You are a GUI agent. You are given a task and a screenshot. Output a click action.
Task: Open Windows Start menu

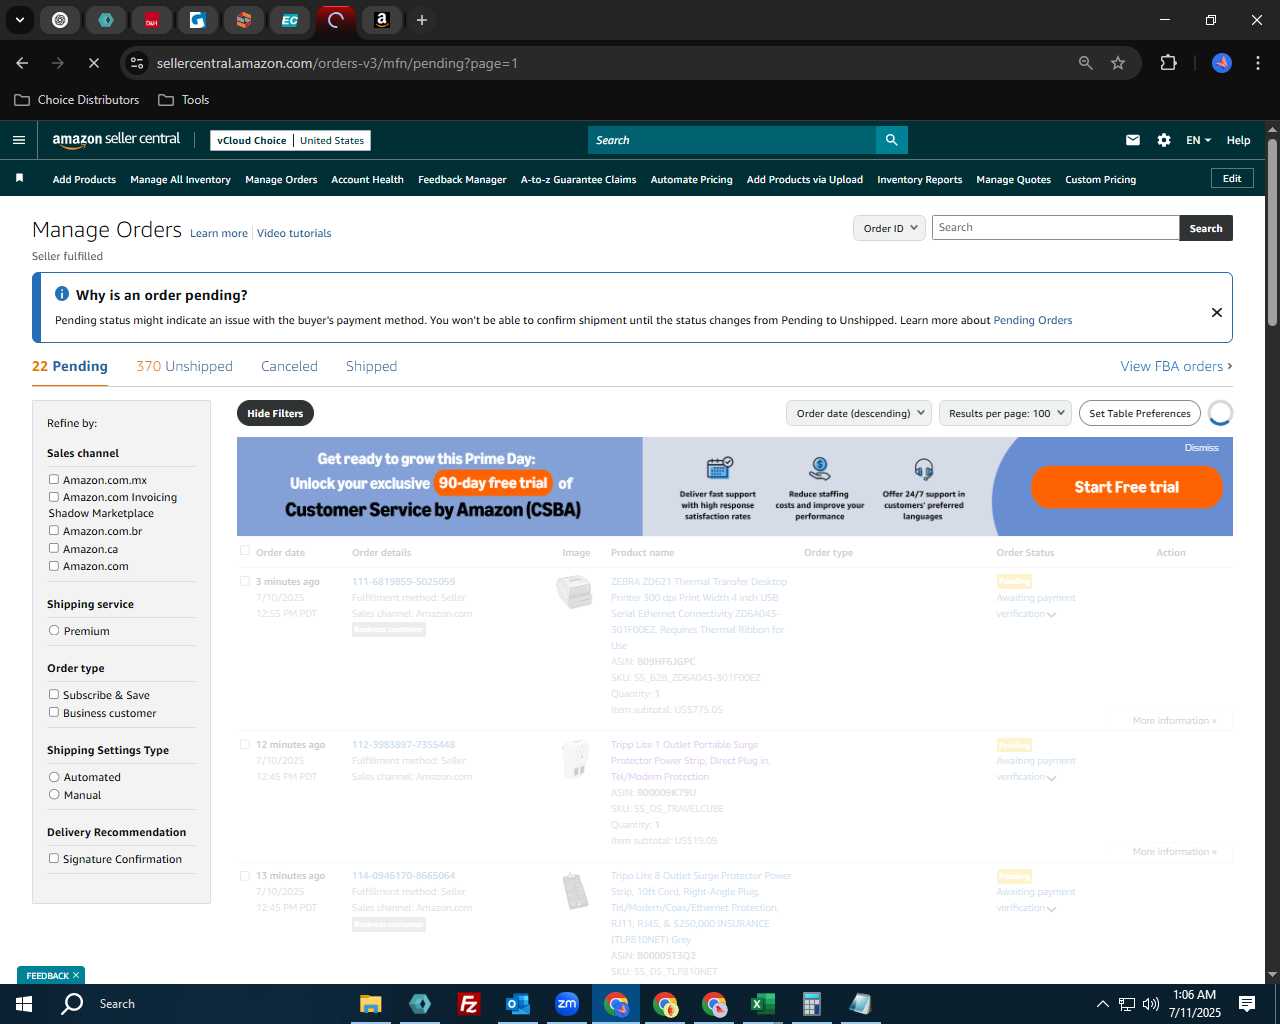tap(24, 1004)
